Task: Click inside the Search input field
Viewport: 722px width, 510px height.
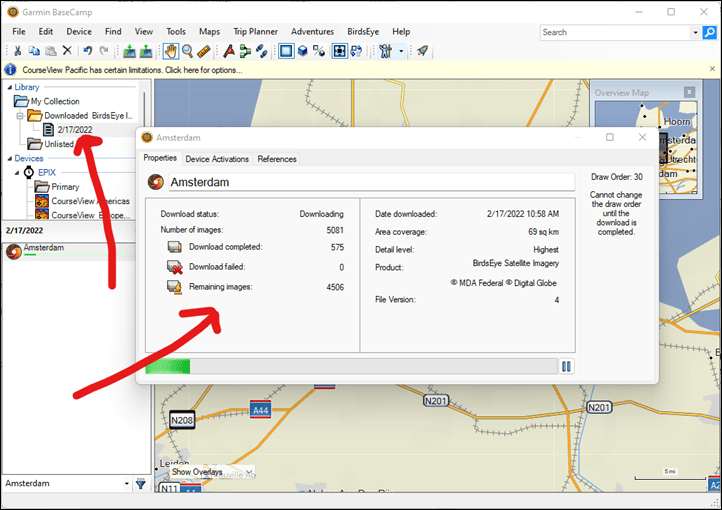Action: tap(615, 32)
